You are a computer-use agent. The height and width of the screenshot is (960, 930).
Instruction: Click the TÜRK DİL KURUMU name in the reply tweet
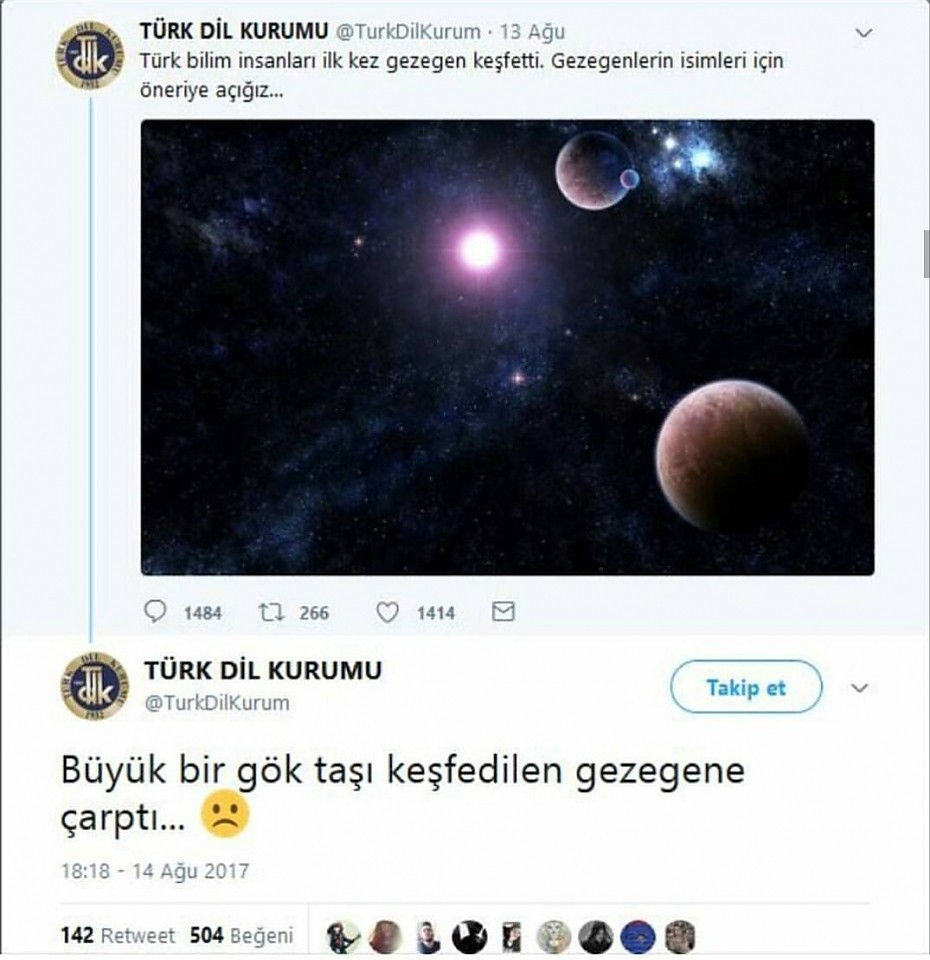tap(263, 670)
